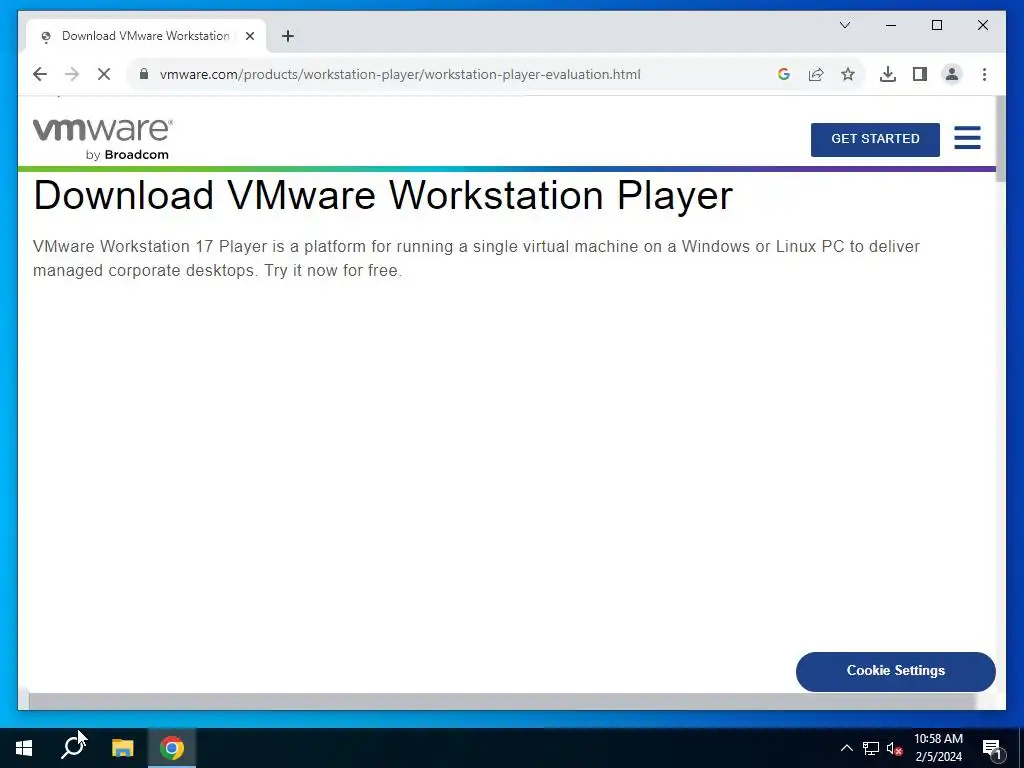
Task: Toggle the Chrome side panel icon
Action: click(x=920, y=74)
